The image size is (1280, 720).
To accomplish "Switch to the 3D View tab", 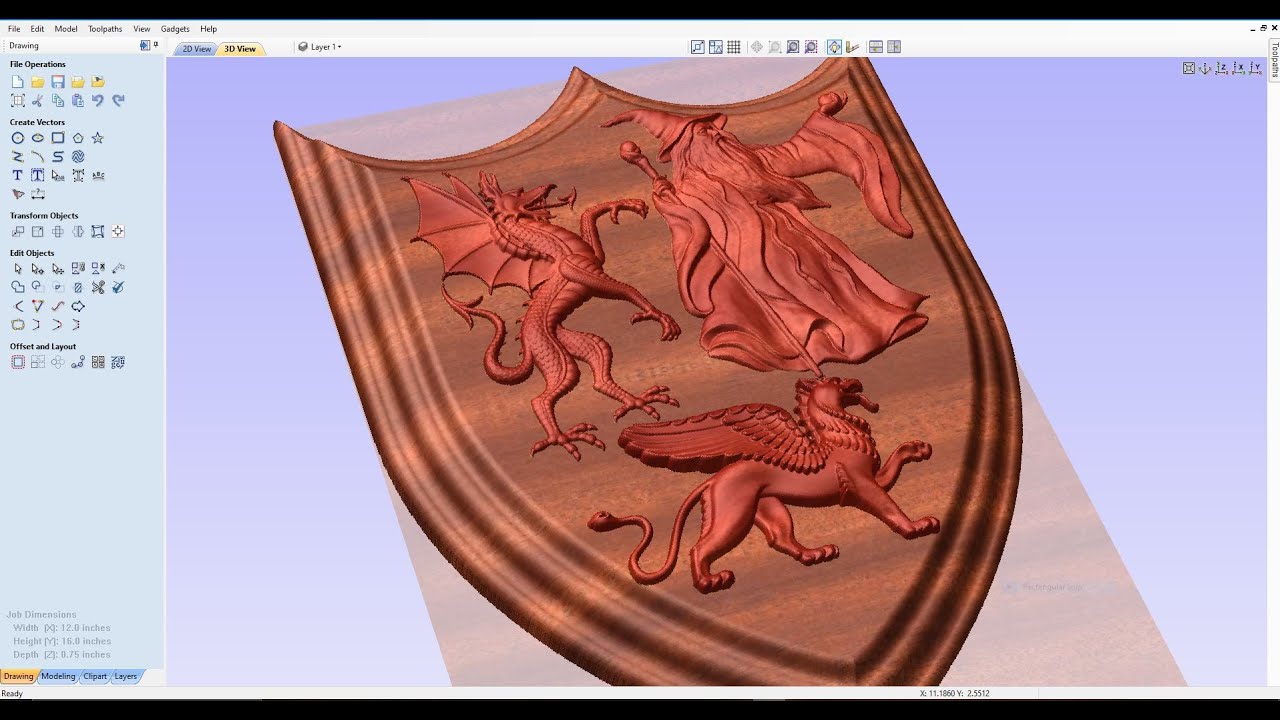I will click(240, 49).
